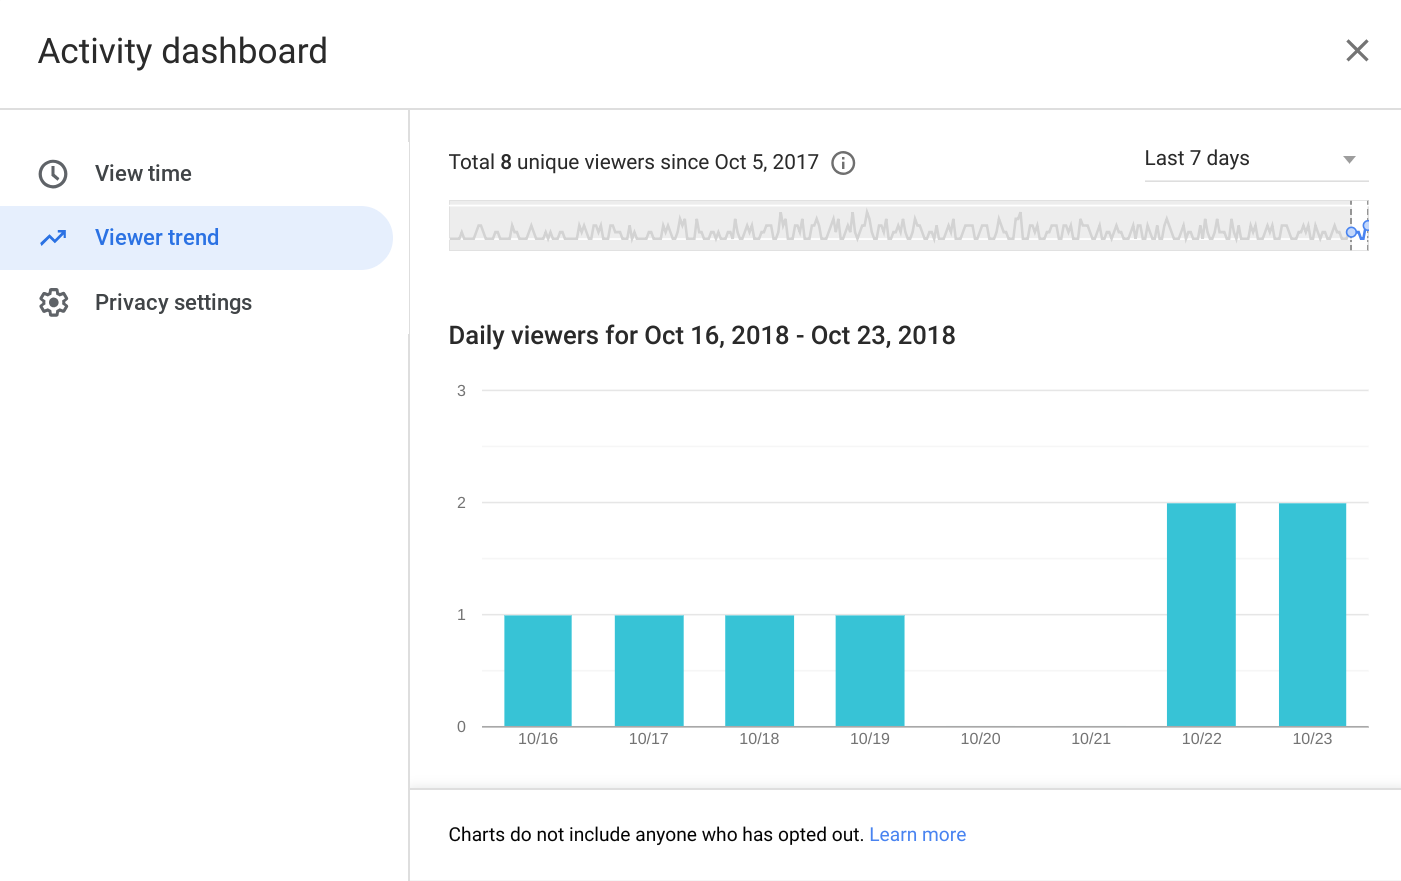Click the Total 8 unique viewers text
Image resolution: width=1401 pixels, height=881 pixels.
tap(630, 162)
